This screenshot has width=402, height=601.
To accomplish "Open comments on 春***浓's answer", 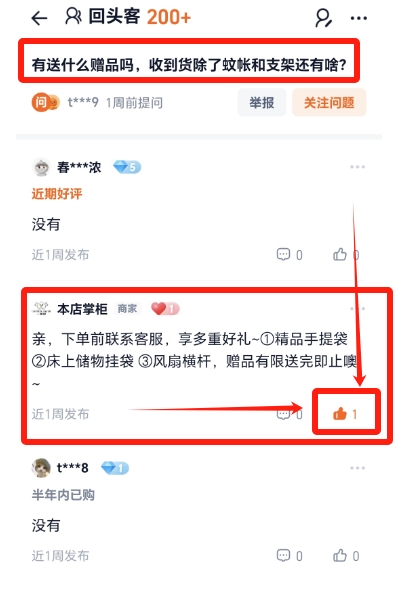I will (289, 255).
